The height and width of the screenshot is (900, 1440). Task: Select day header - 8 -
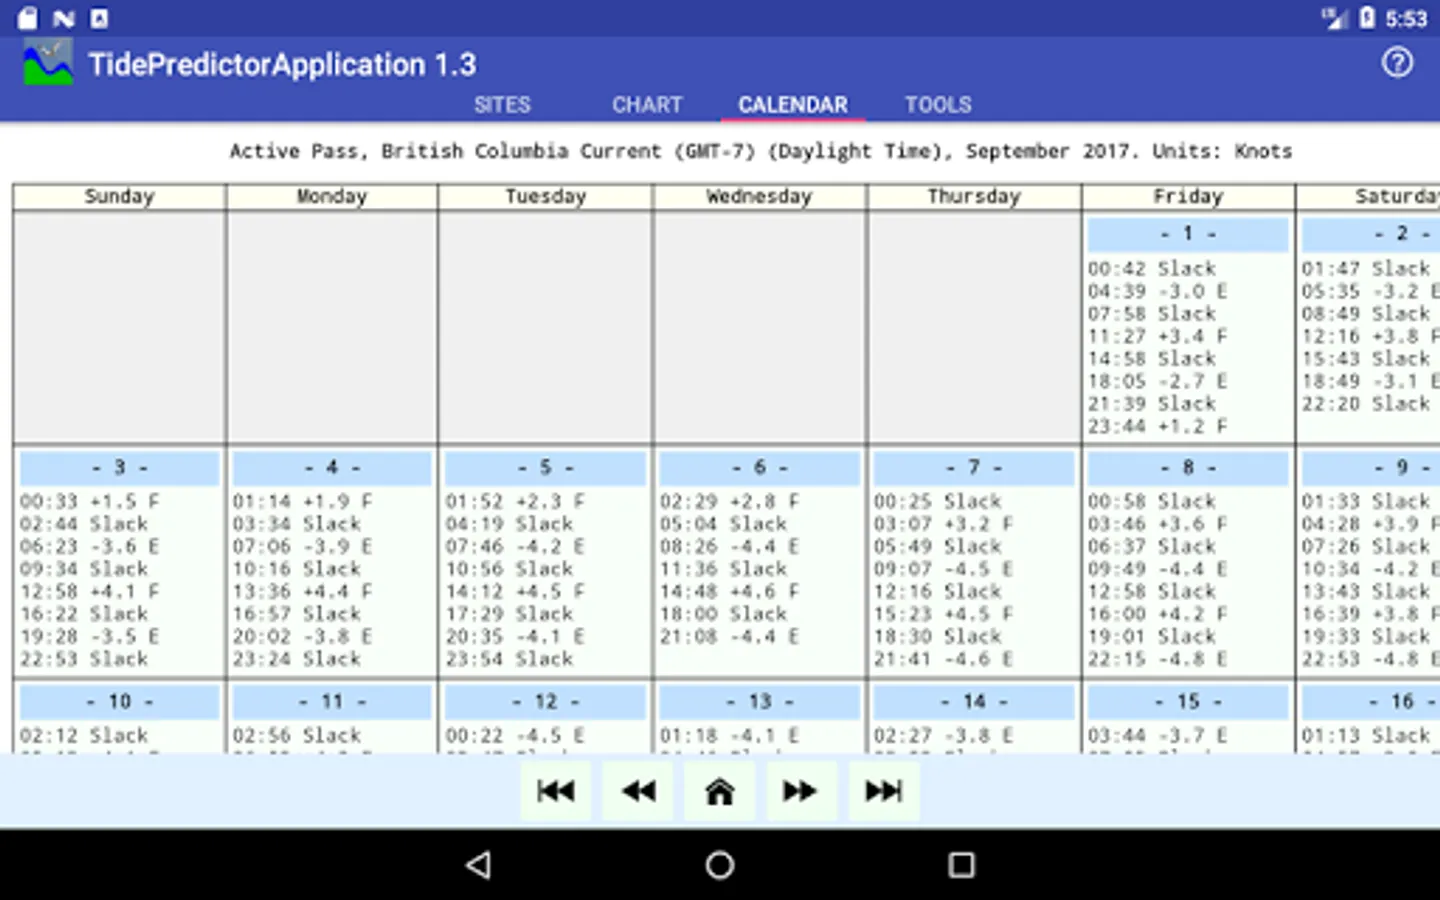point(1188,468)
